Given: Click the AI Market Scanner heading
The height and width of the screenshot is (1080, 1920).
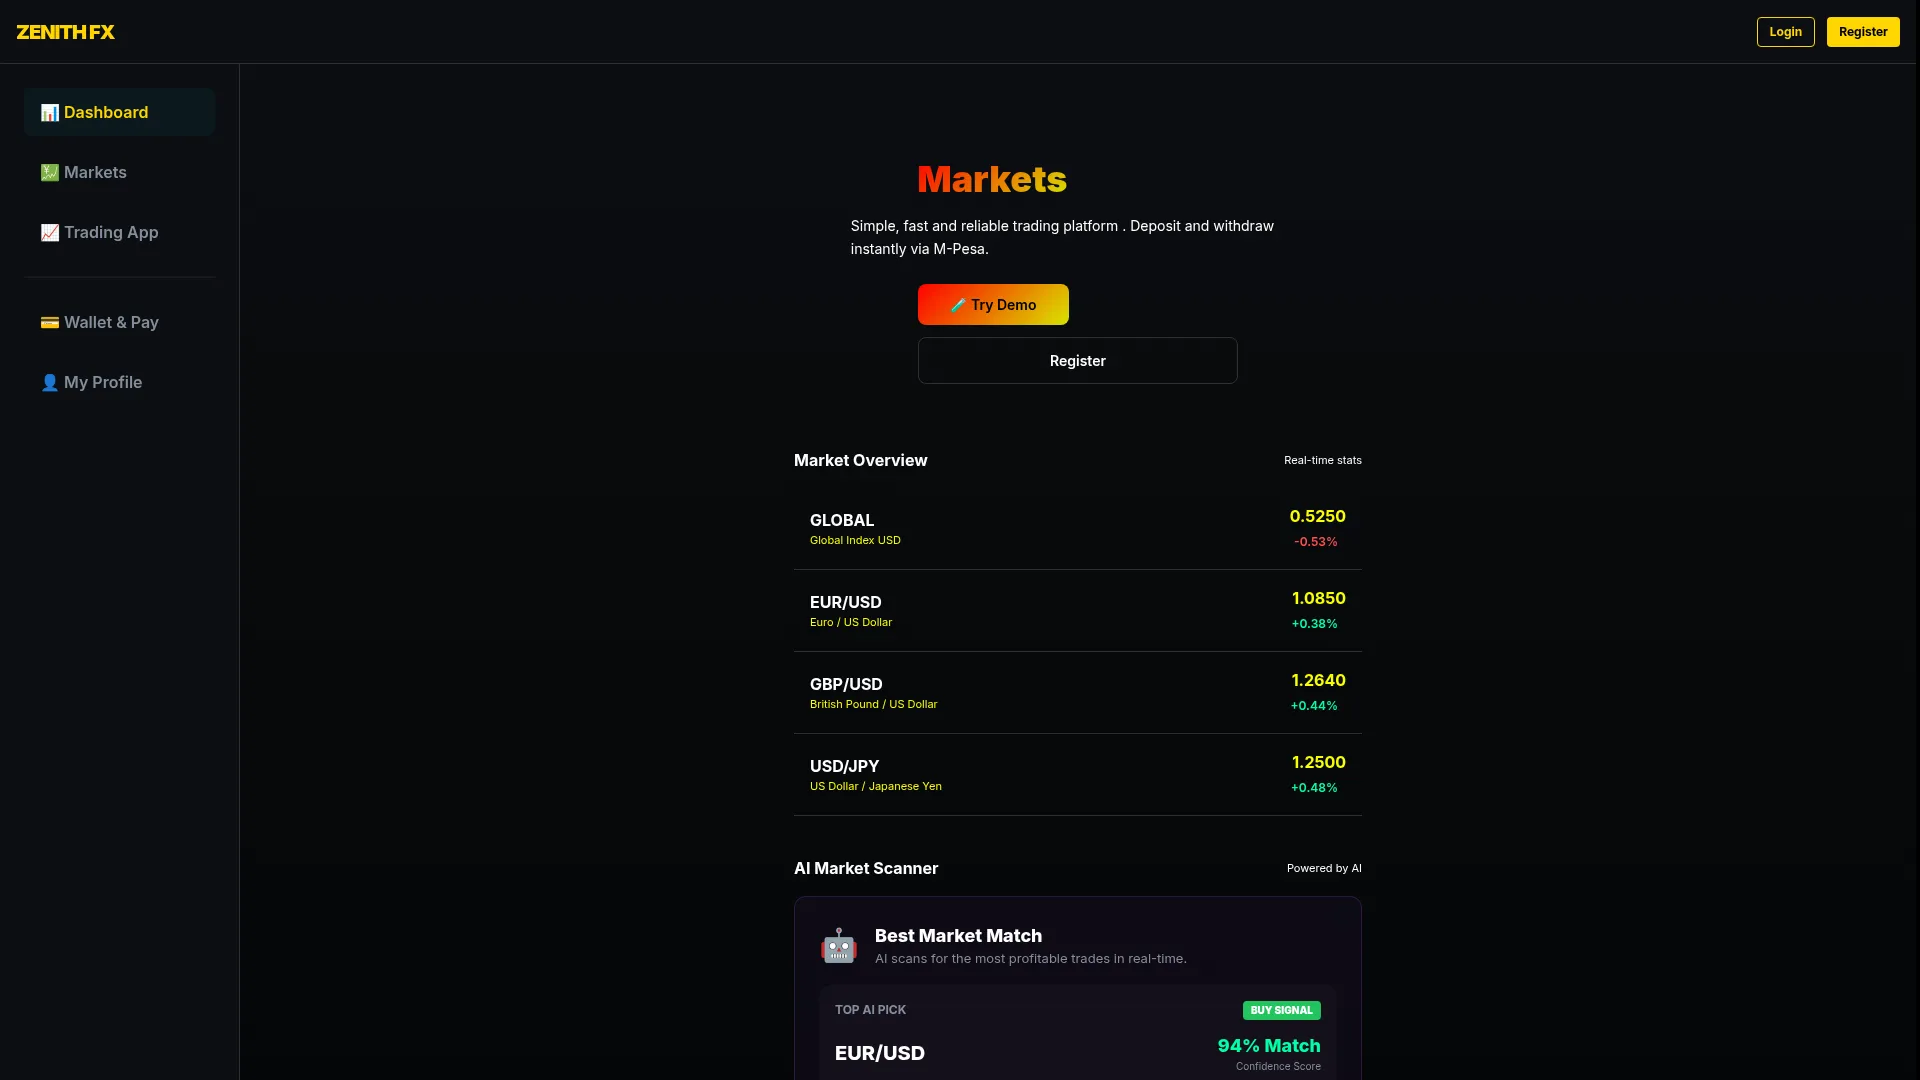Looking at the screenshot, I should tap(866, 869).
